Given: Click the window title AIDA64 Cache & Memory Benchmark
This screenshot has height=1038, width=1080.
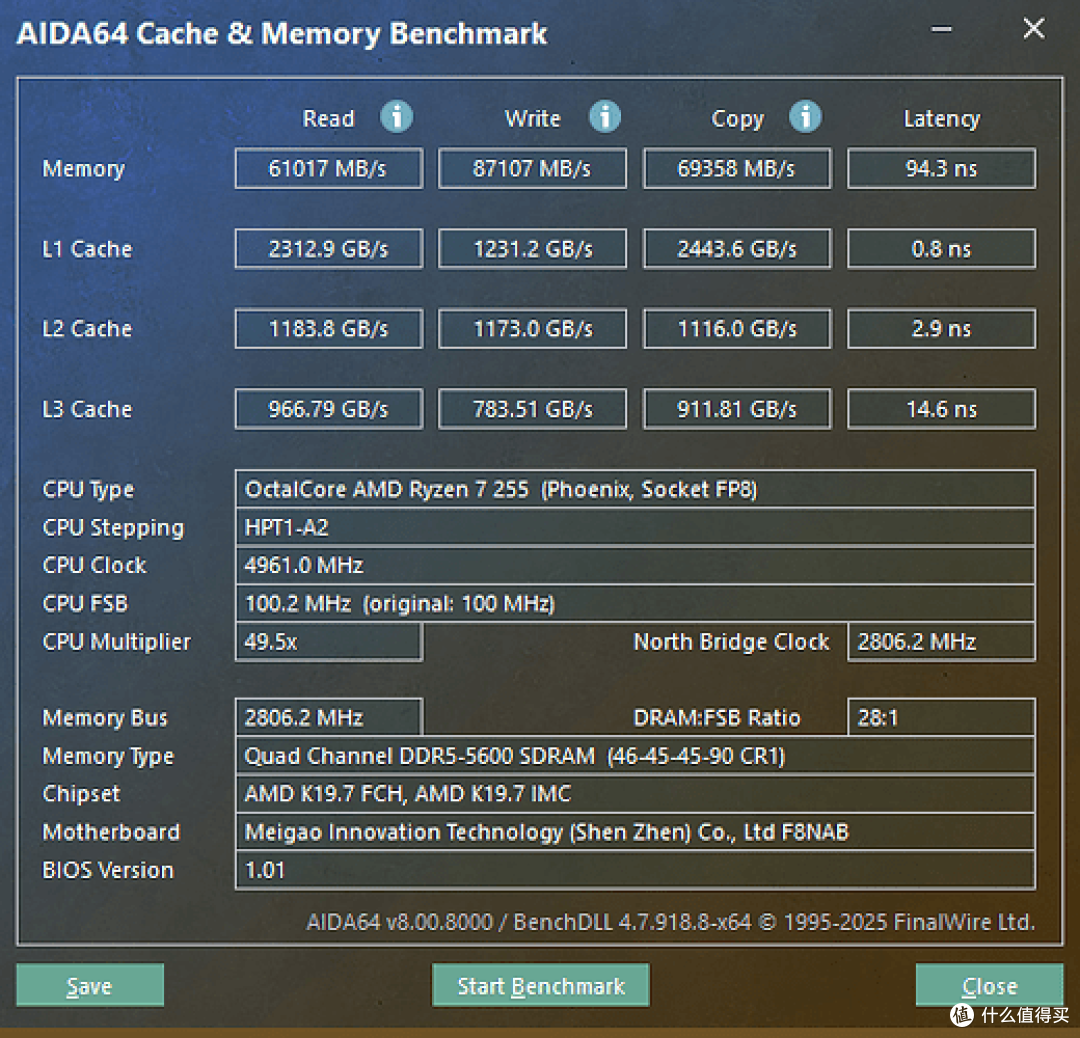Looking at the screenshot, I should 282,34.
